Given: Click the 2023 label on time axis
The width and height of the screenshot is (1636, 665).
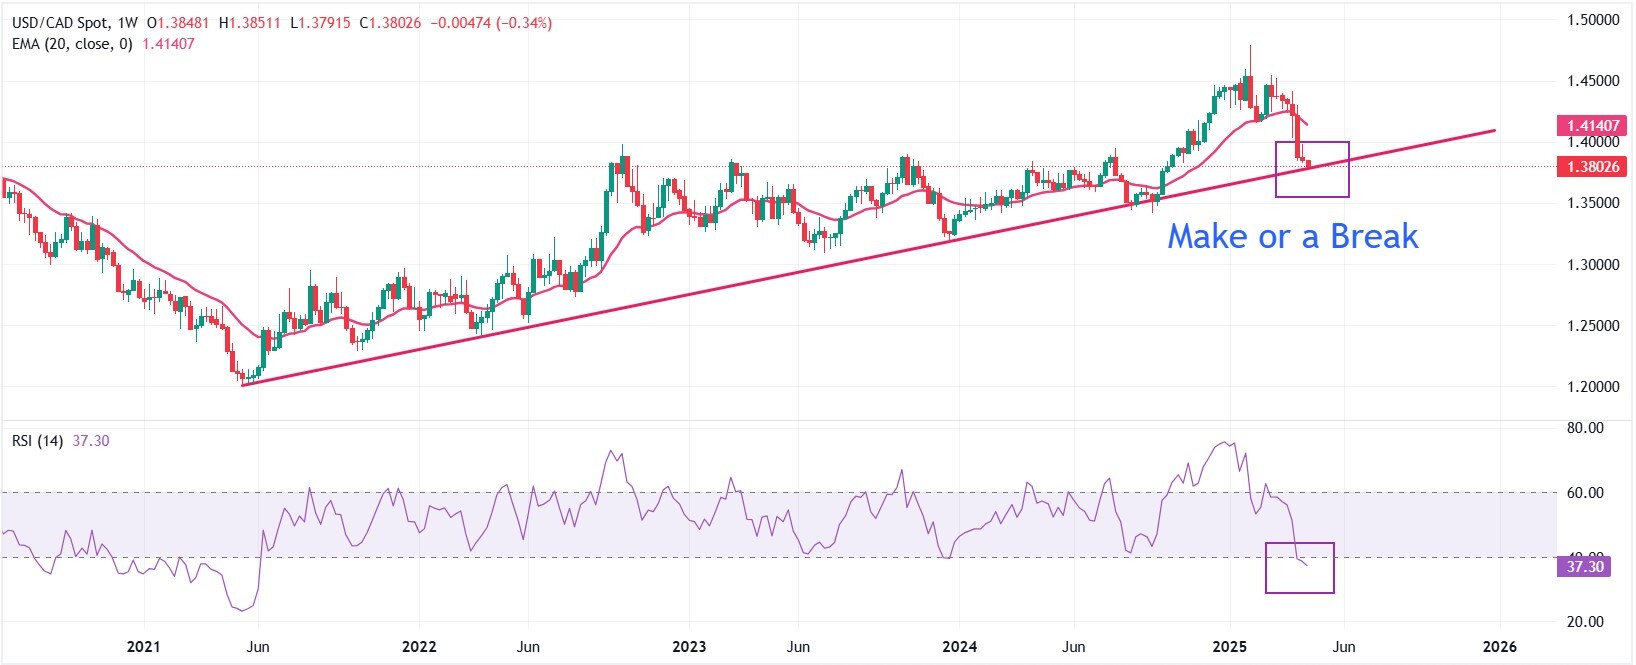Looking at the screenshot, I should point(689,647).
